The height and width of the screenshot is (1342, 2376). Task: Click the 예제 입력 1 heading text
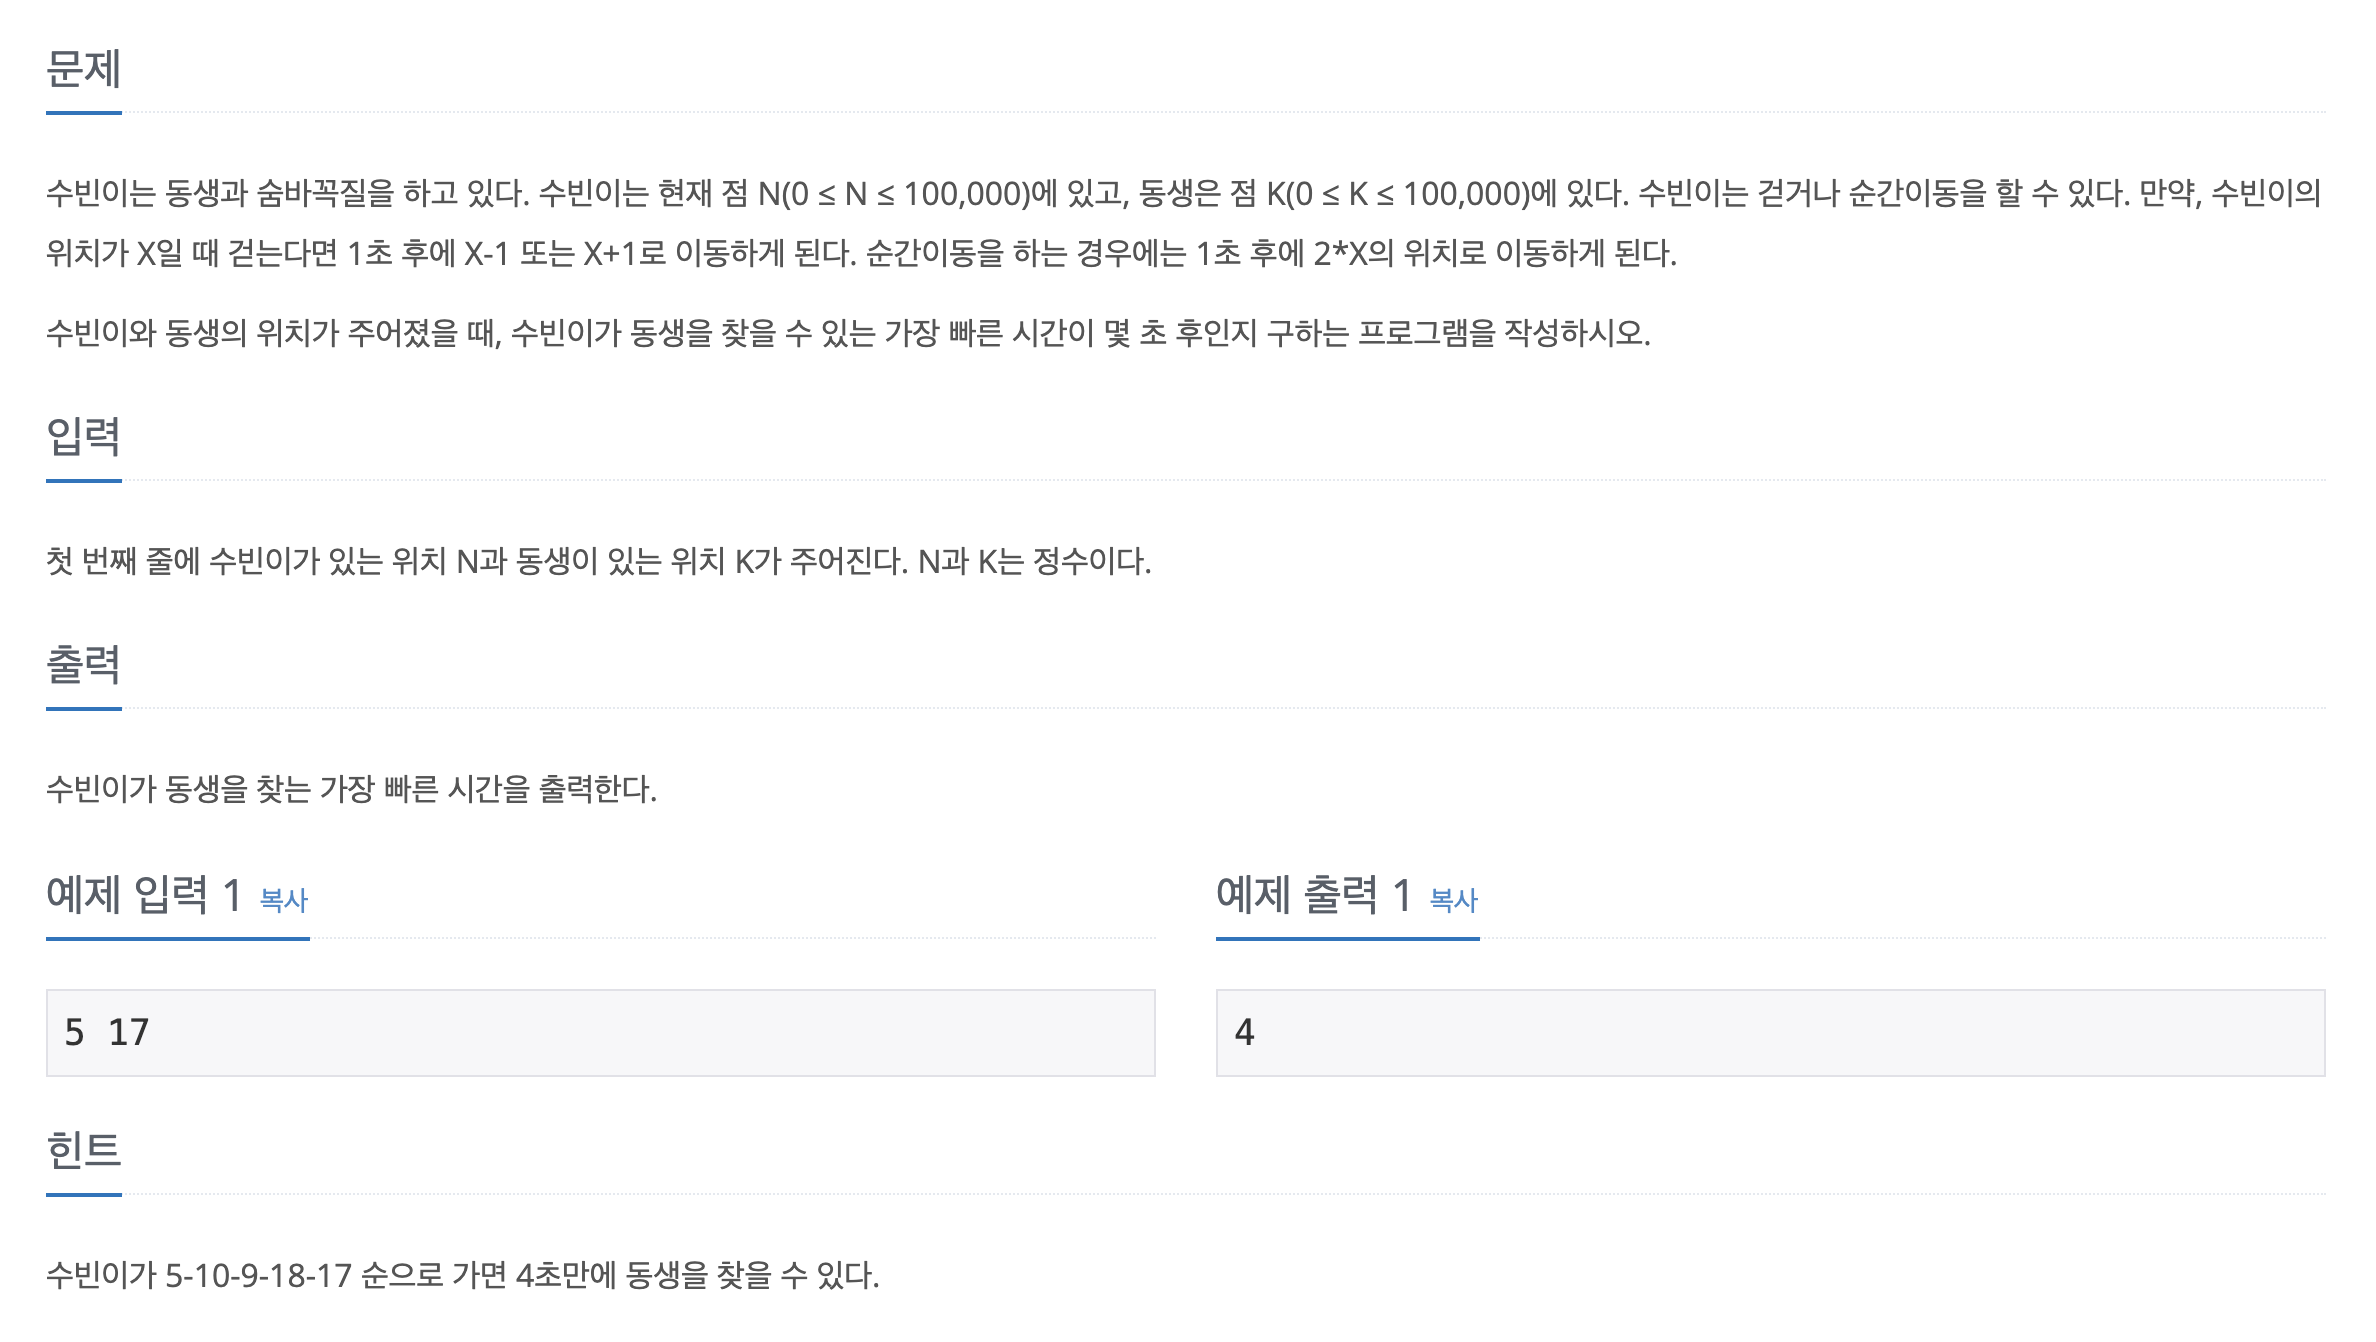[x=144, y=895]
